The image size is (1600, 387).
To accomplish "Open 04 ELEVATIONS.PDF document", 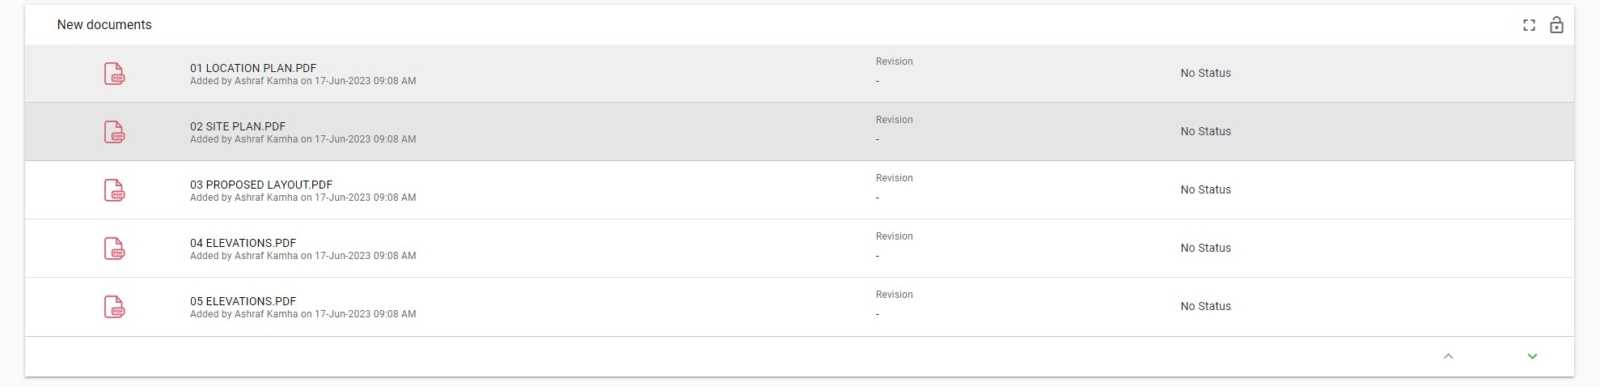I will click(x=243, y=242).
